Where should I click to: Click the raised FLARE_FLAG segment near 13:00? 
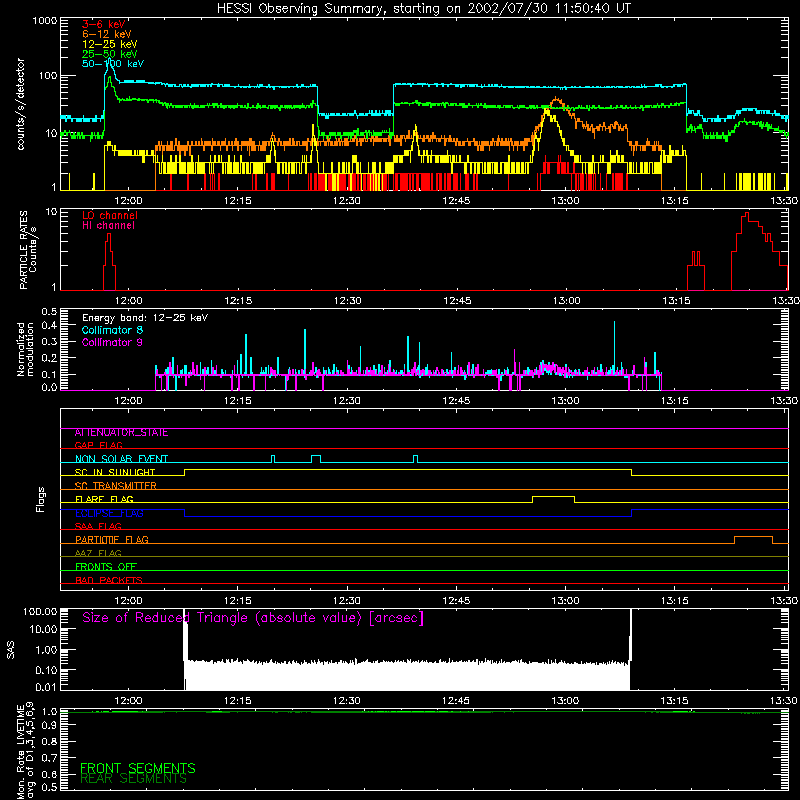[x=554, y=496]
